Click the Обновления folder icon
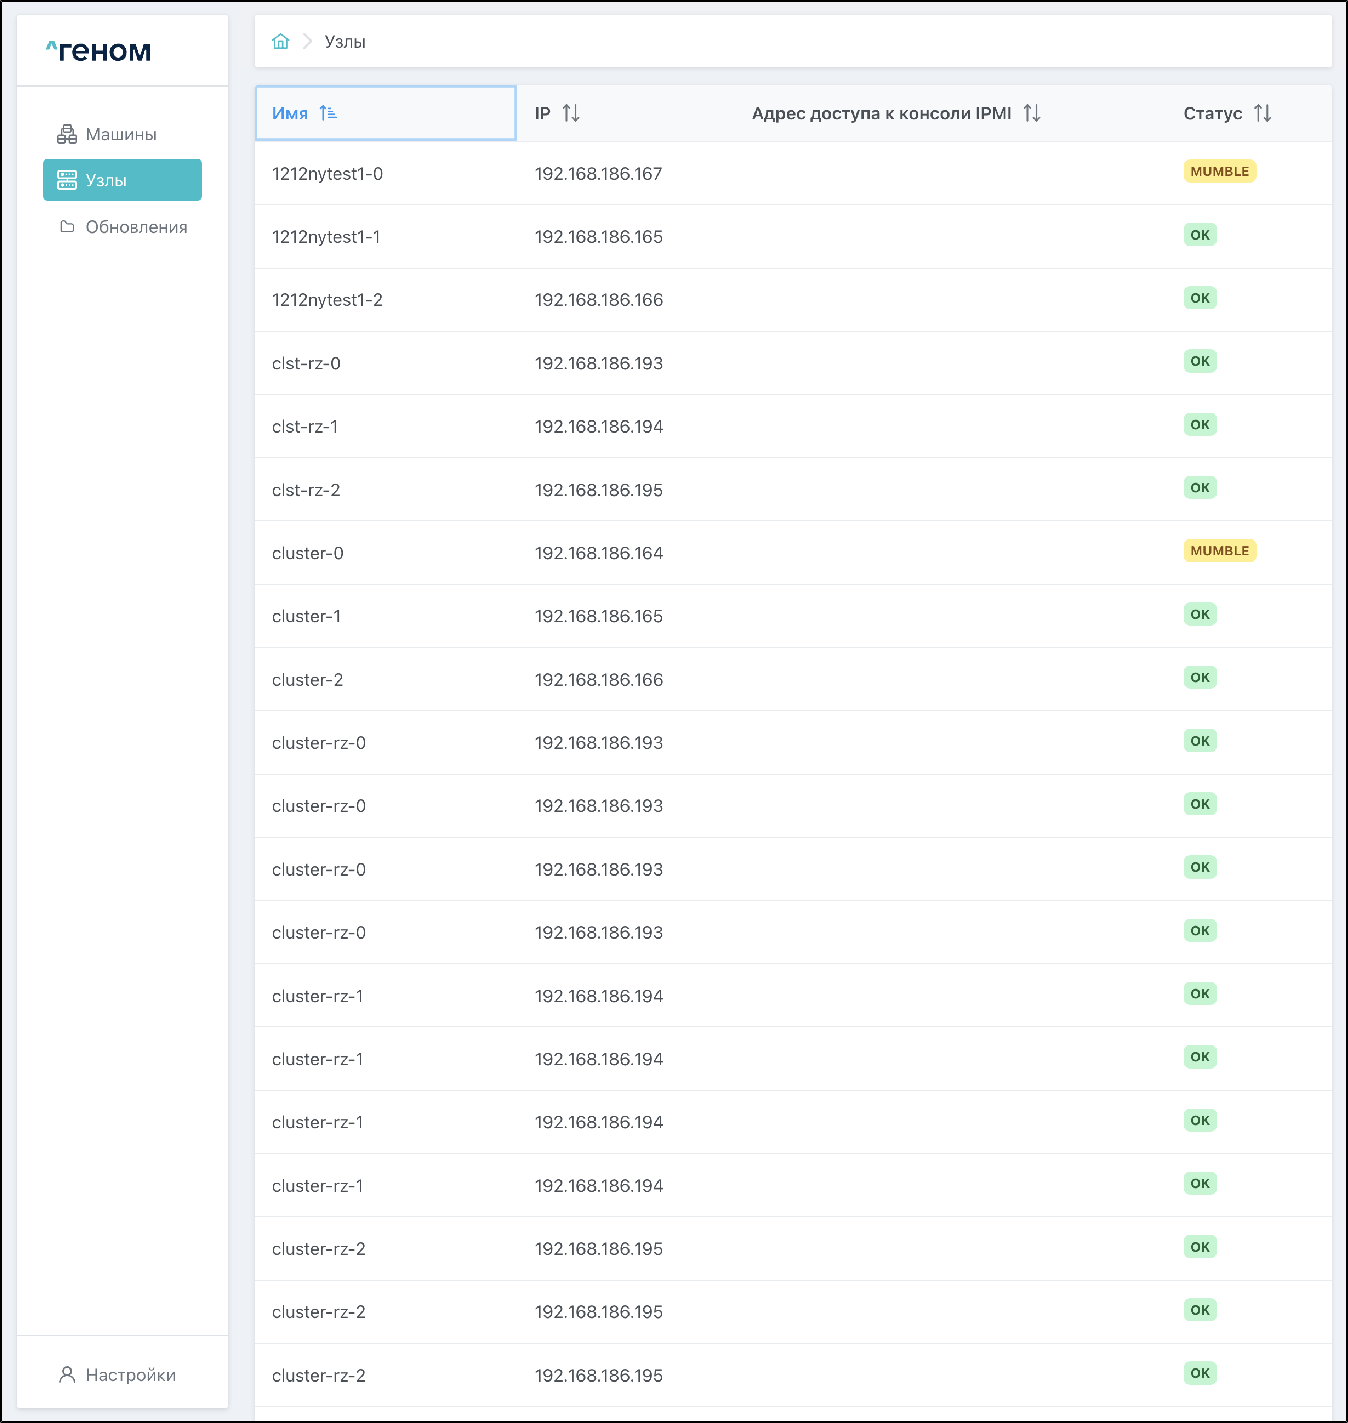The width and height of the screenshot is (1348, 1423). point(67,227)
